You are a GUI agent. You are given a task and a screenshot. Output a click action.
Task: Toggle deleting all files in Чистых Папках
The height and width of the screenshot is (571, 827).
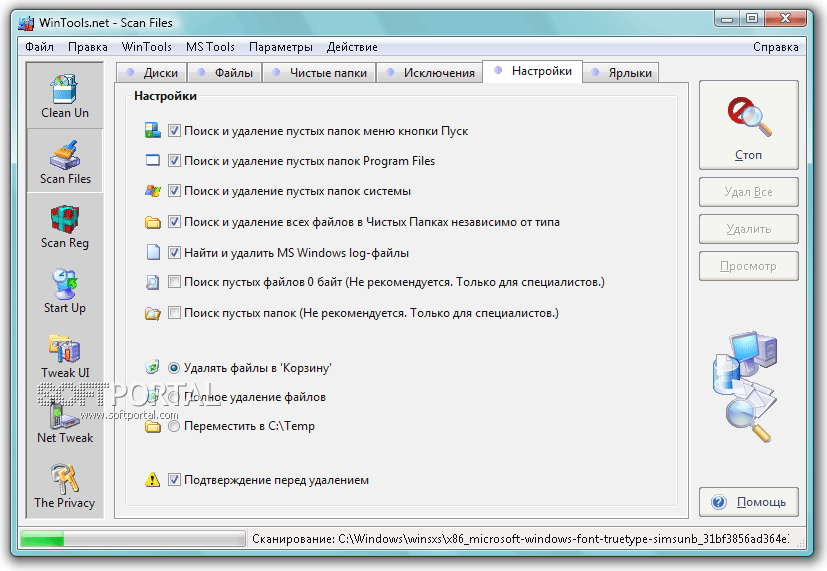174,221
